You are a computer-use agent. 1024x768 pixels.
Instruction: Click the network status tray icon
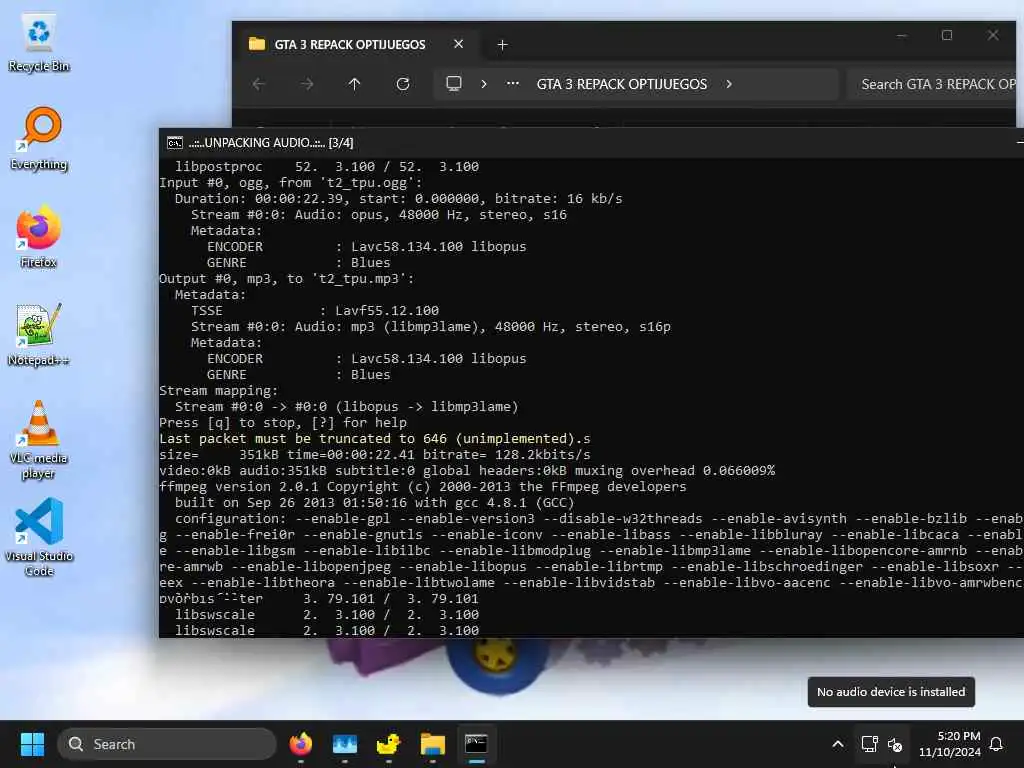(x=869, y=744)
